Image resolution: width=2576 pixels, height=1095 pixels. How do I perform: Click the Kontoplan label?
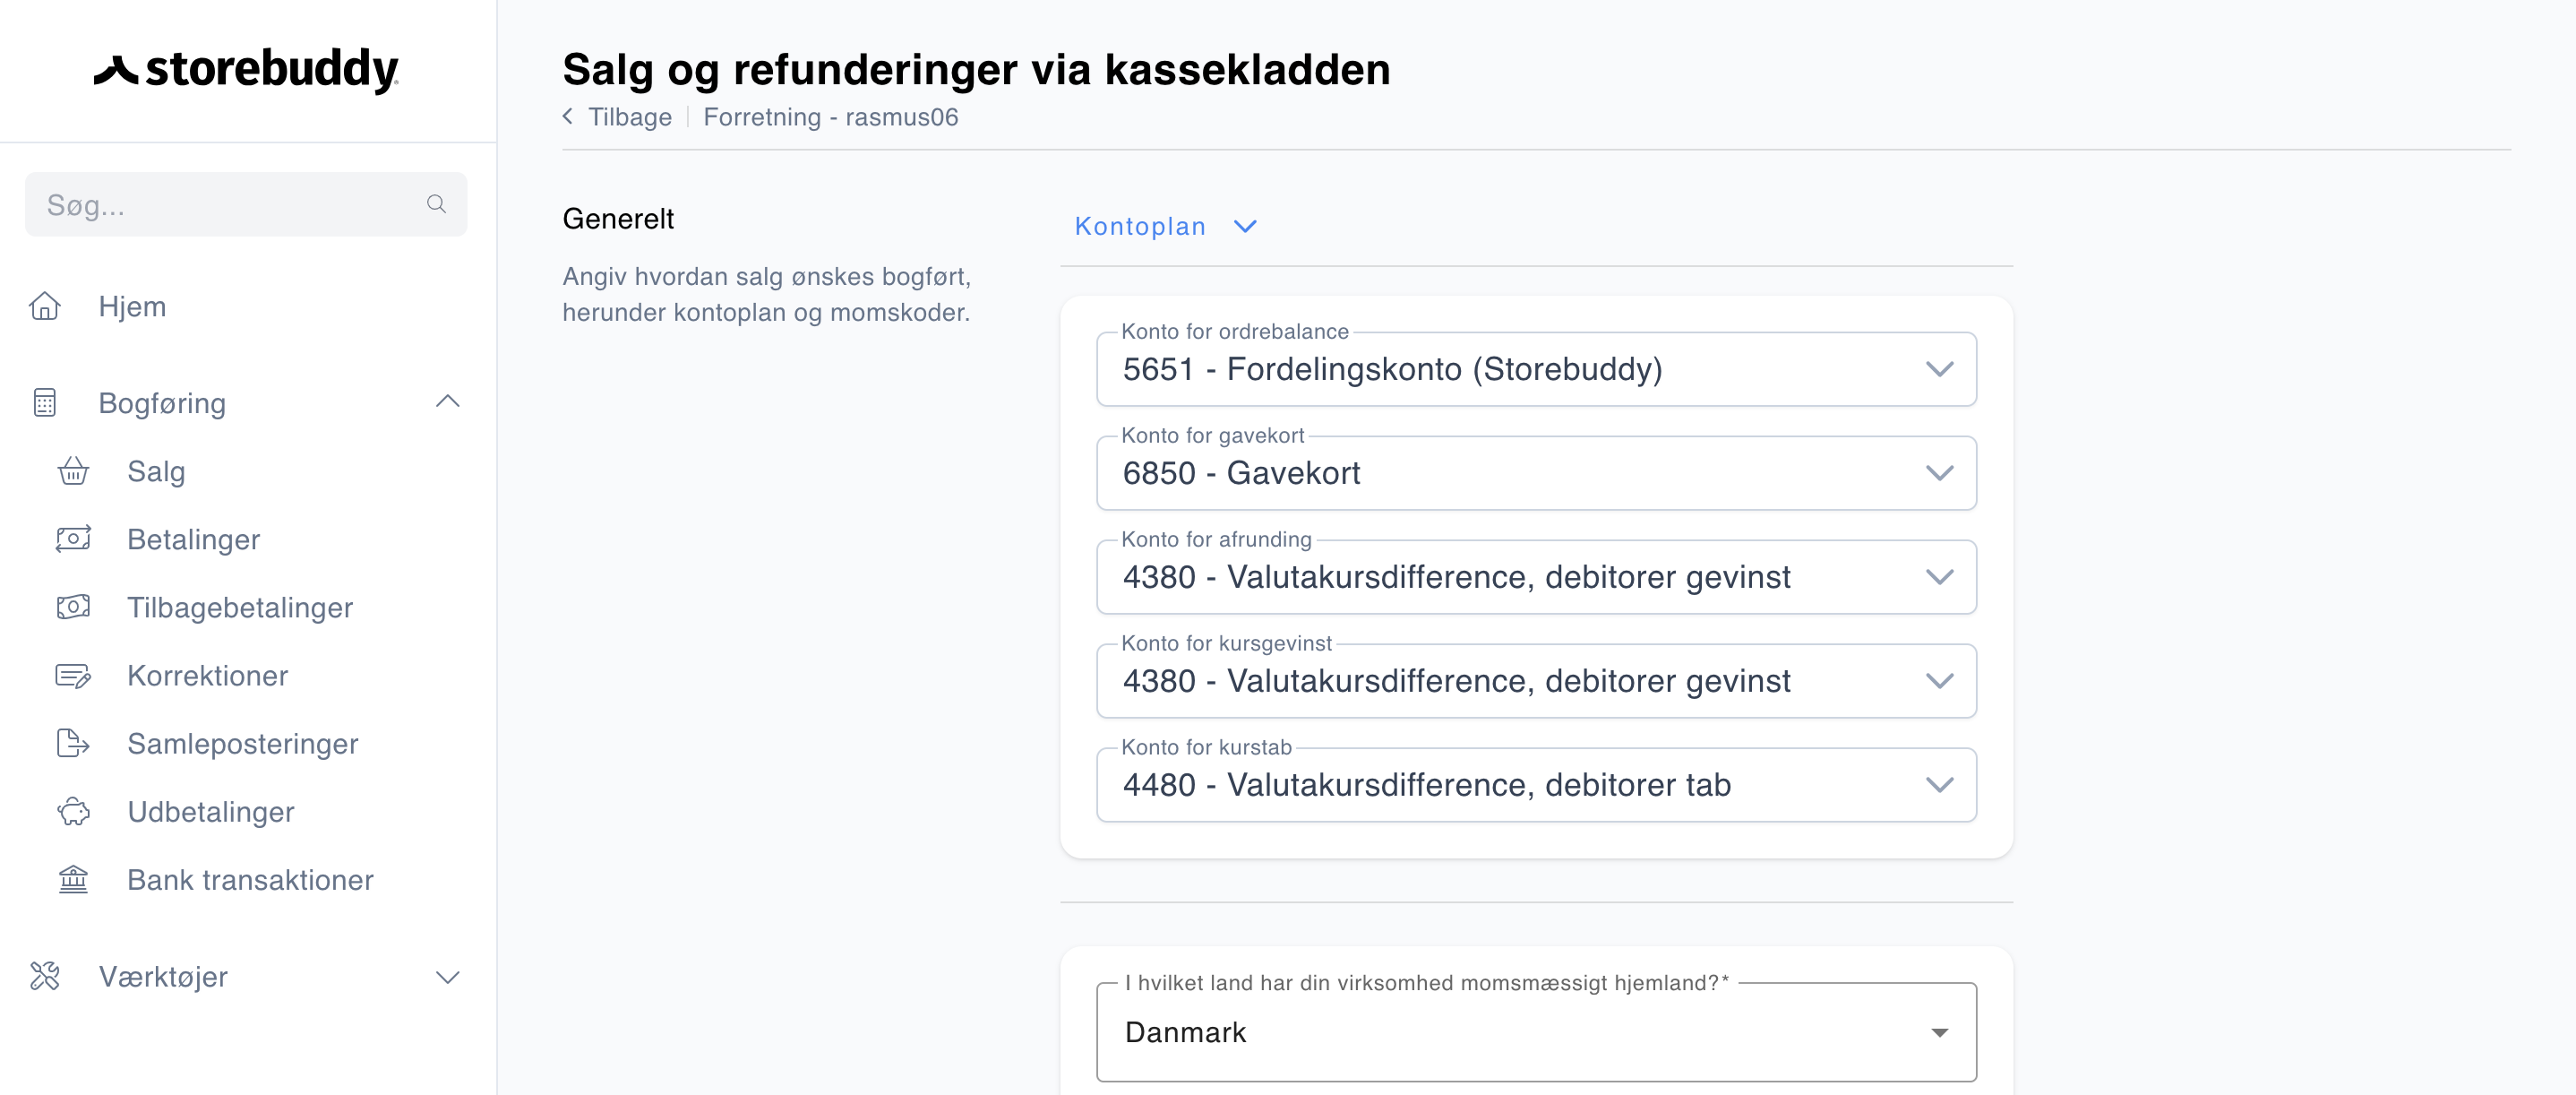pos(1140,227)
